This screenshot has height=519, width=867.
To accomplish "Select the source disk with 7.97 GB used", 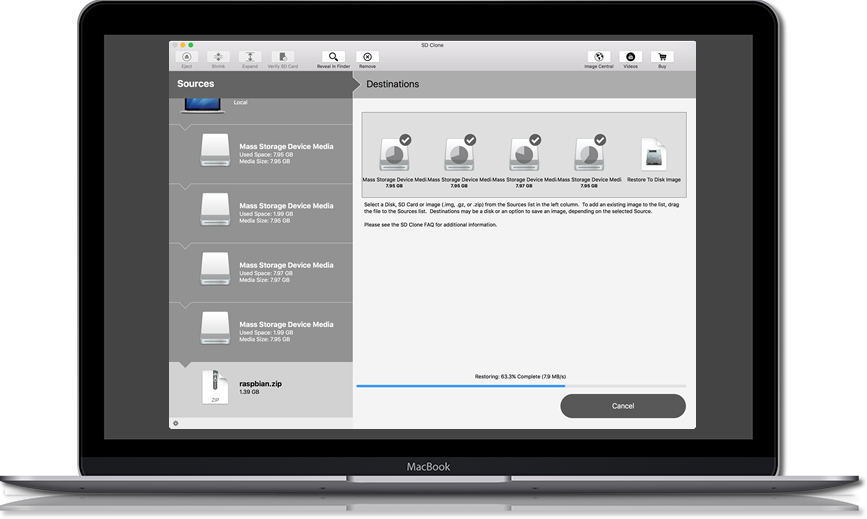I will (x=260, y=270).
